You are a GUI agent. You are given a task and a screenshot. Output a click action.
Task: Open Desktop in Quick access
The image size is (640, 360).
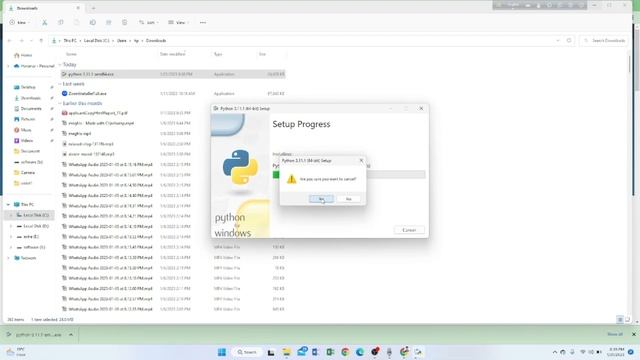pos(28,87)
